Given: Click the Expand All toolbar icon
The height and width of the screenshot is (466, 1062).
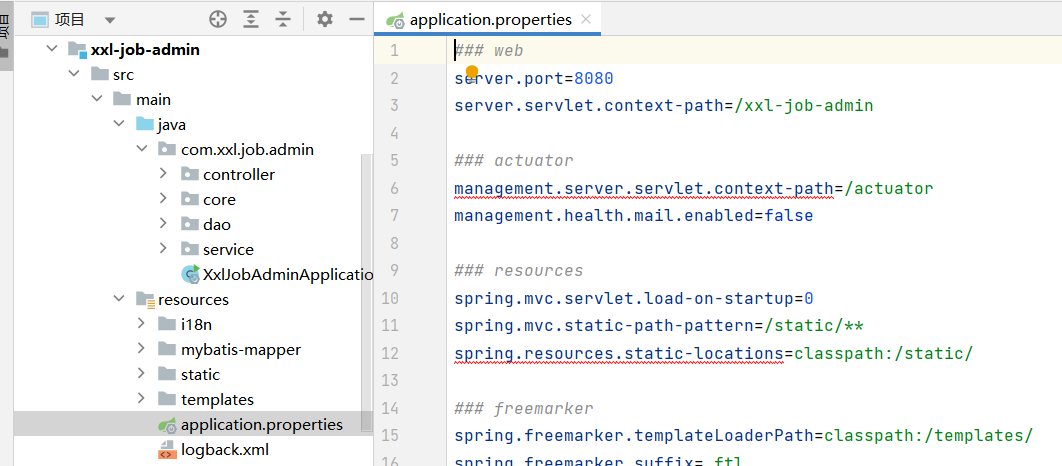Looking at the screenshot, I should pyautogui.click(x=251, y=20).
